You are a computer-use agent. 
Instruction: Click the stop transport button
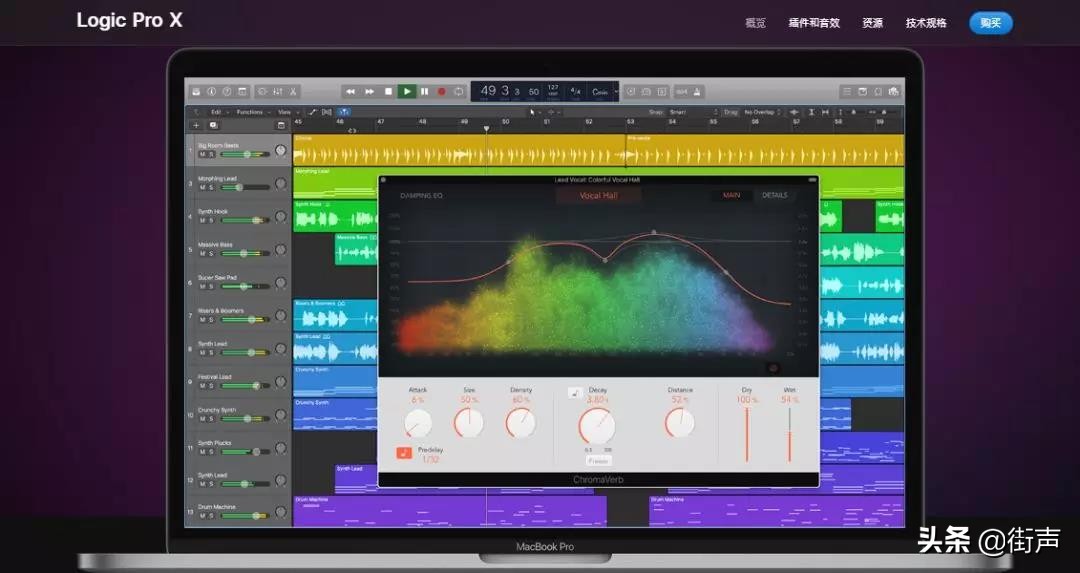[x=388, y=92]
